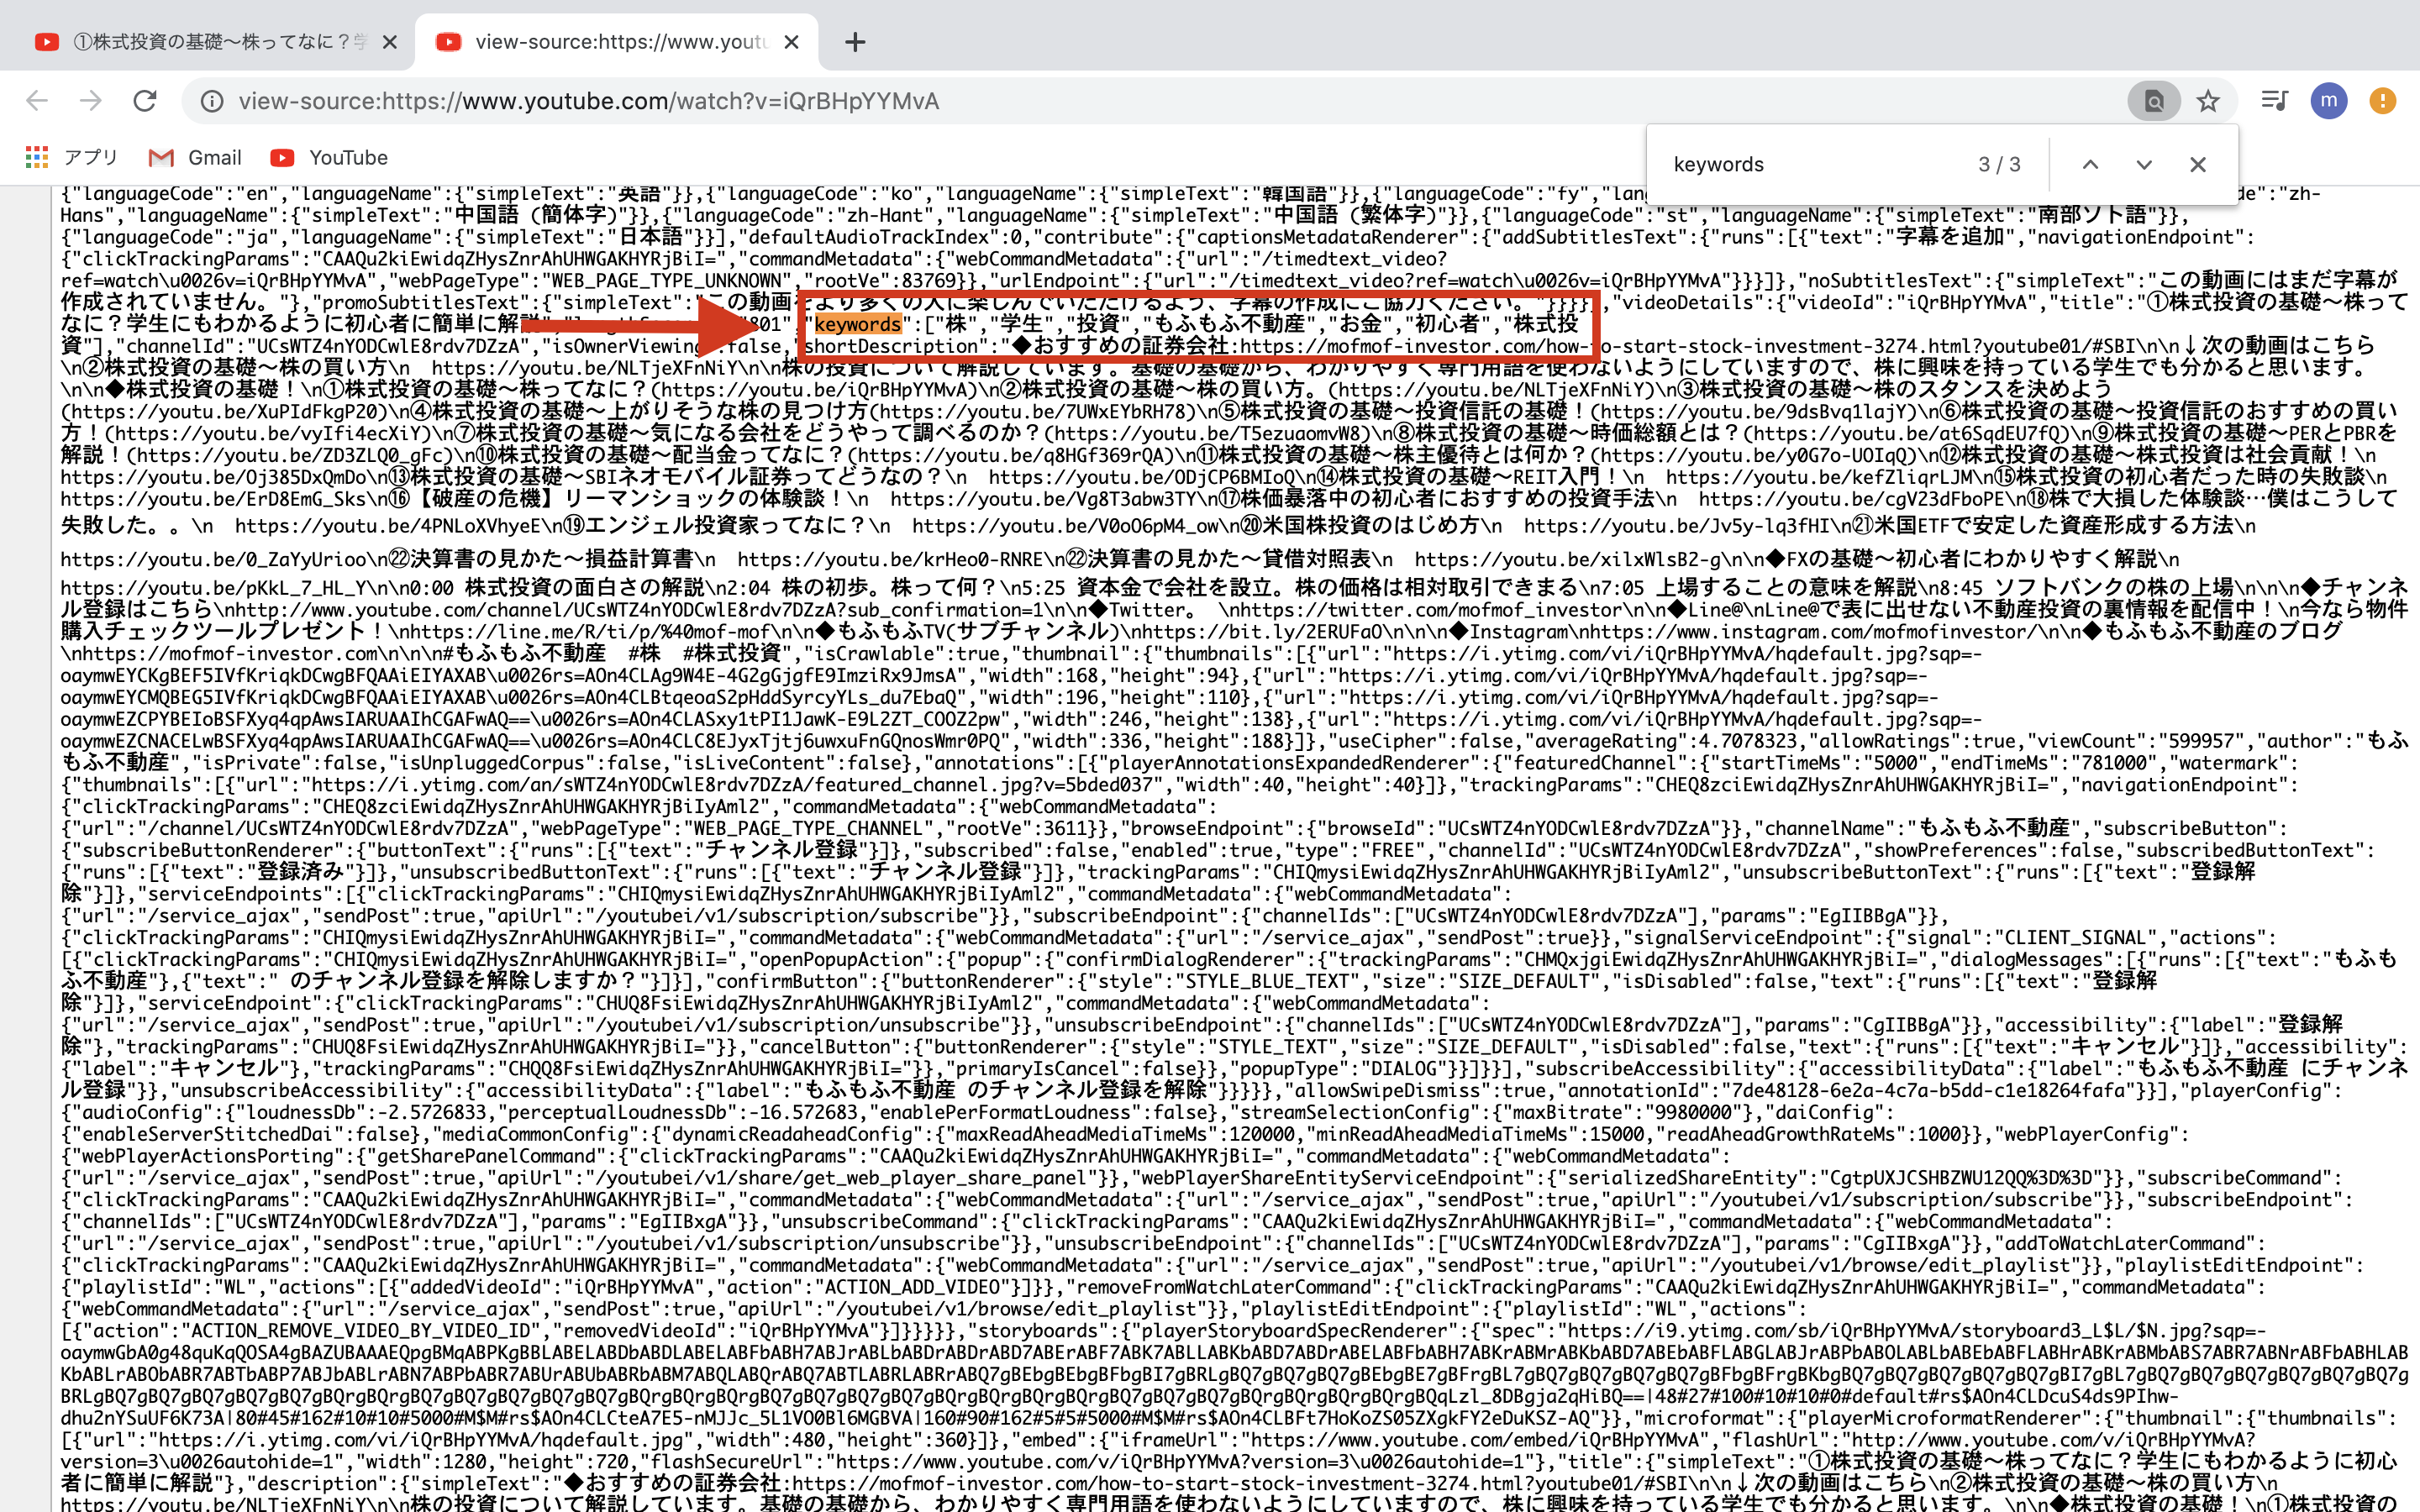This screenshot has height=1512, width=2420.
Task: Click "useCipher":false text
Action: click(1423, 741)
